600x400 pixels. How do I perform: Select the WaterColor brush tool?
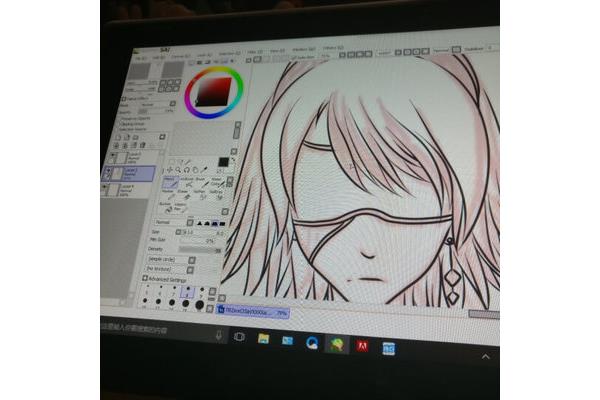(217, 183)
